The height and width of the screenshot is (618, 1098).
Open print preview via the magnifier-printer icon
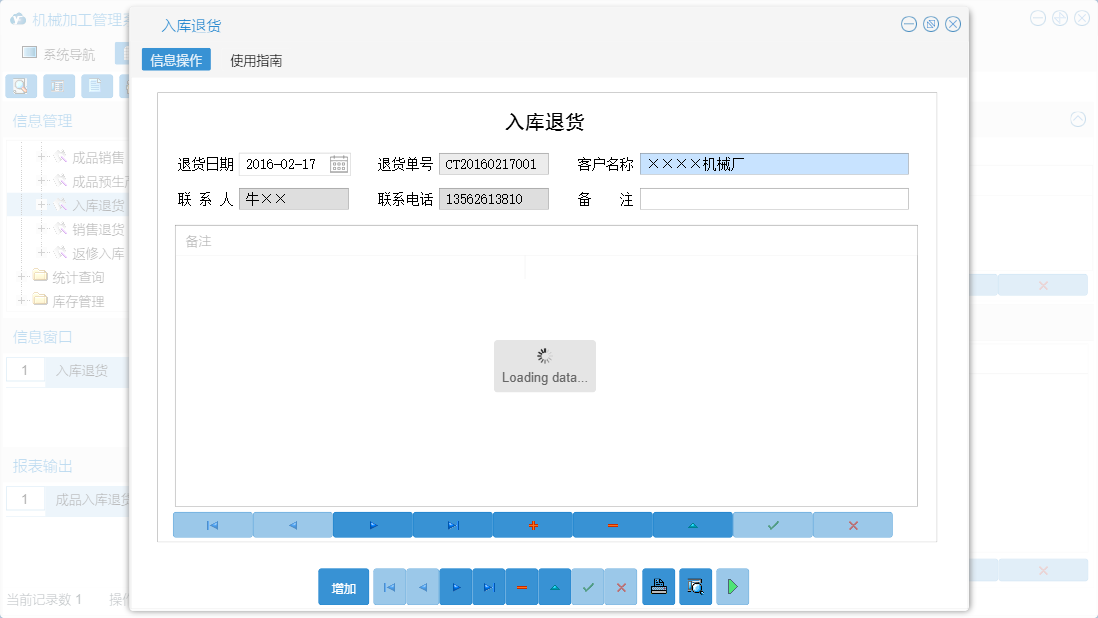(x=695, y=587)
